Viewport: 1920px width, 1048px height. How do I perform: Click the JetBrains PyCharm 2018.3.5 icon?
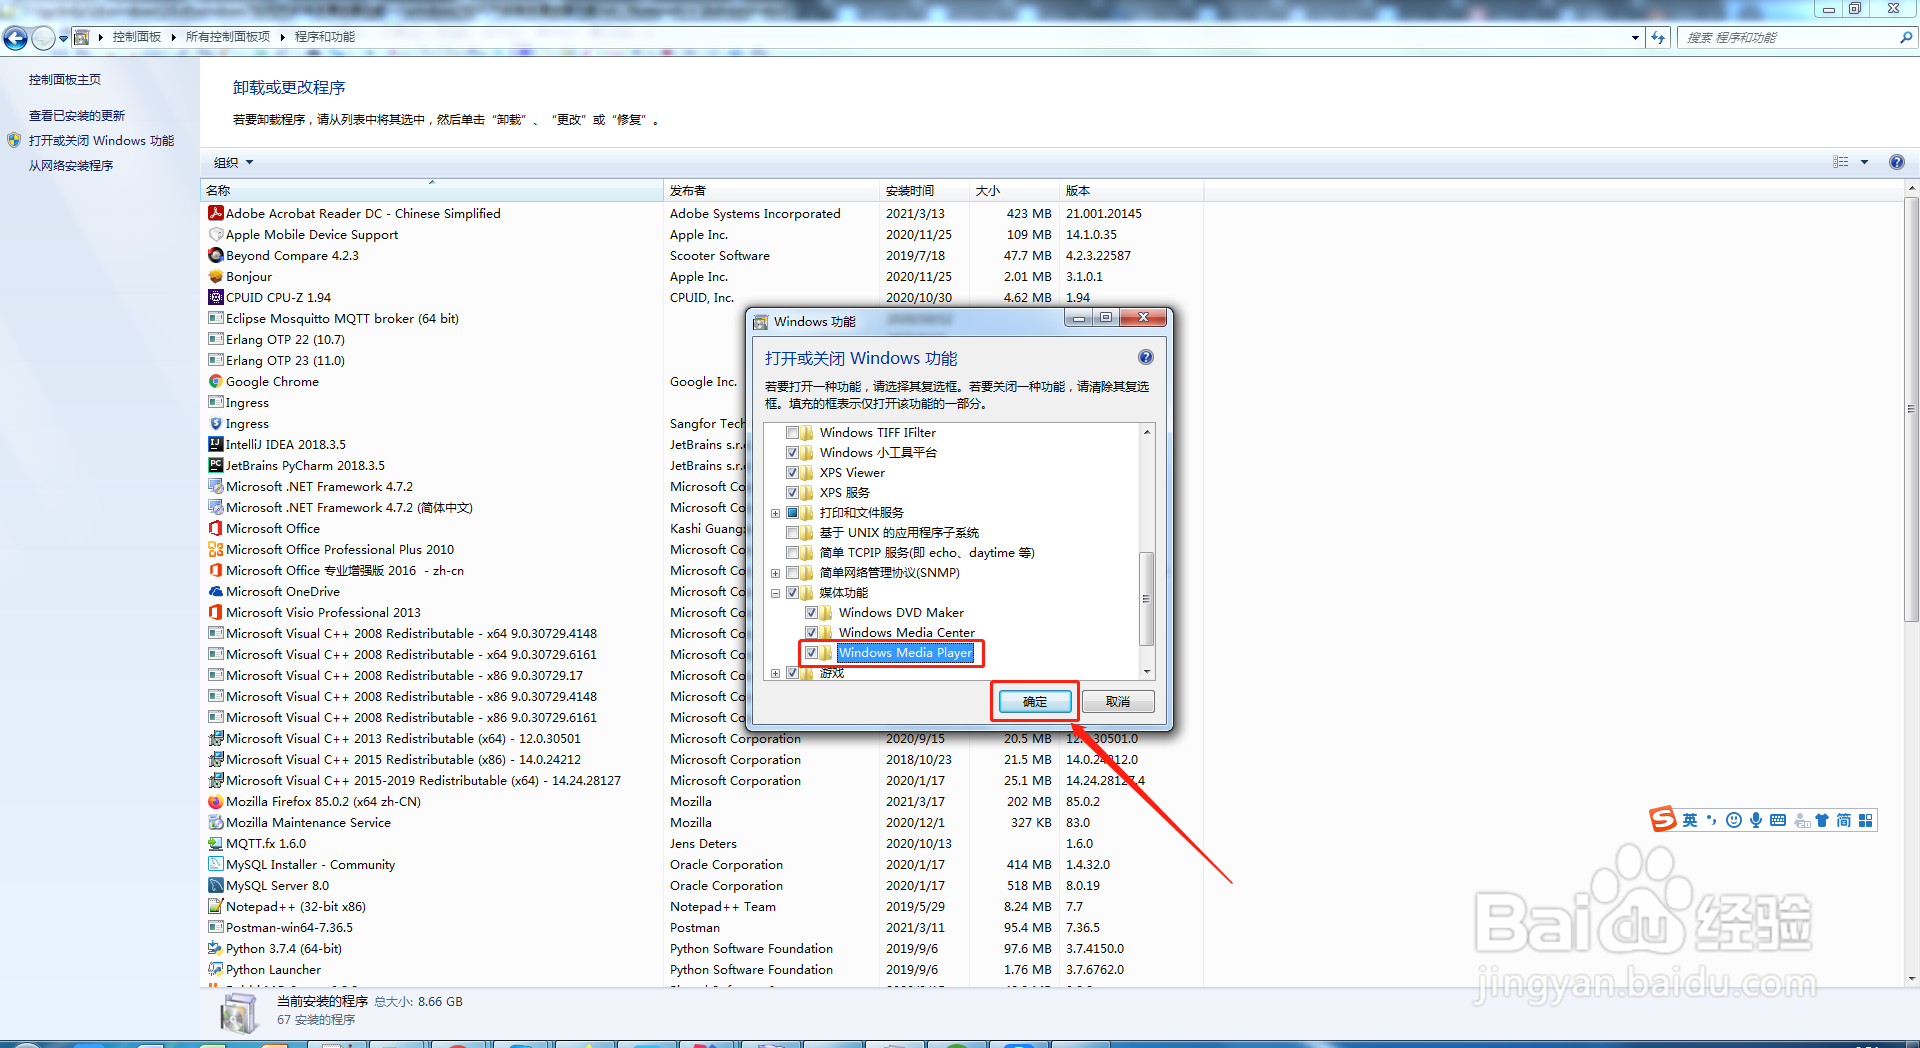click(215, 465)
